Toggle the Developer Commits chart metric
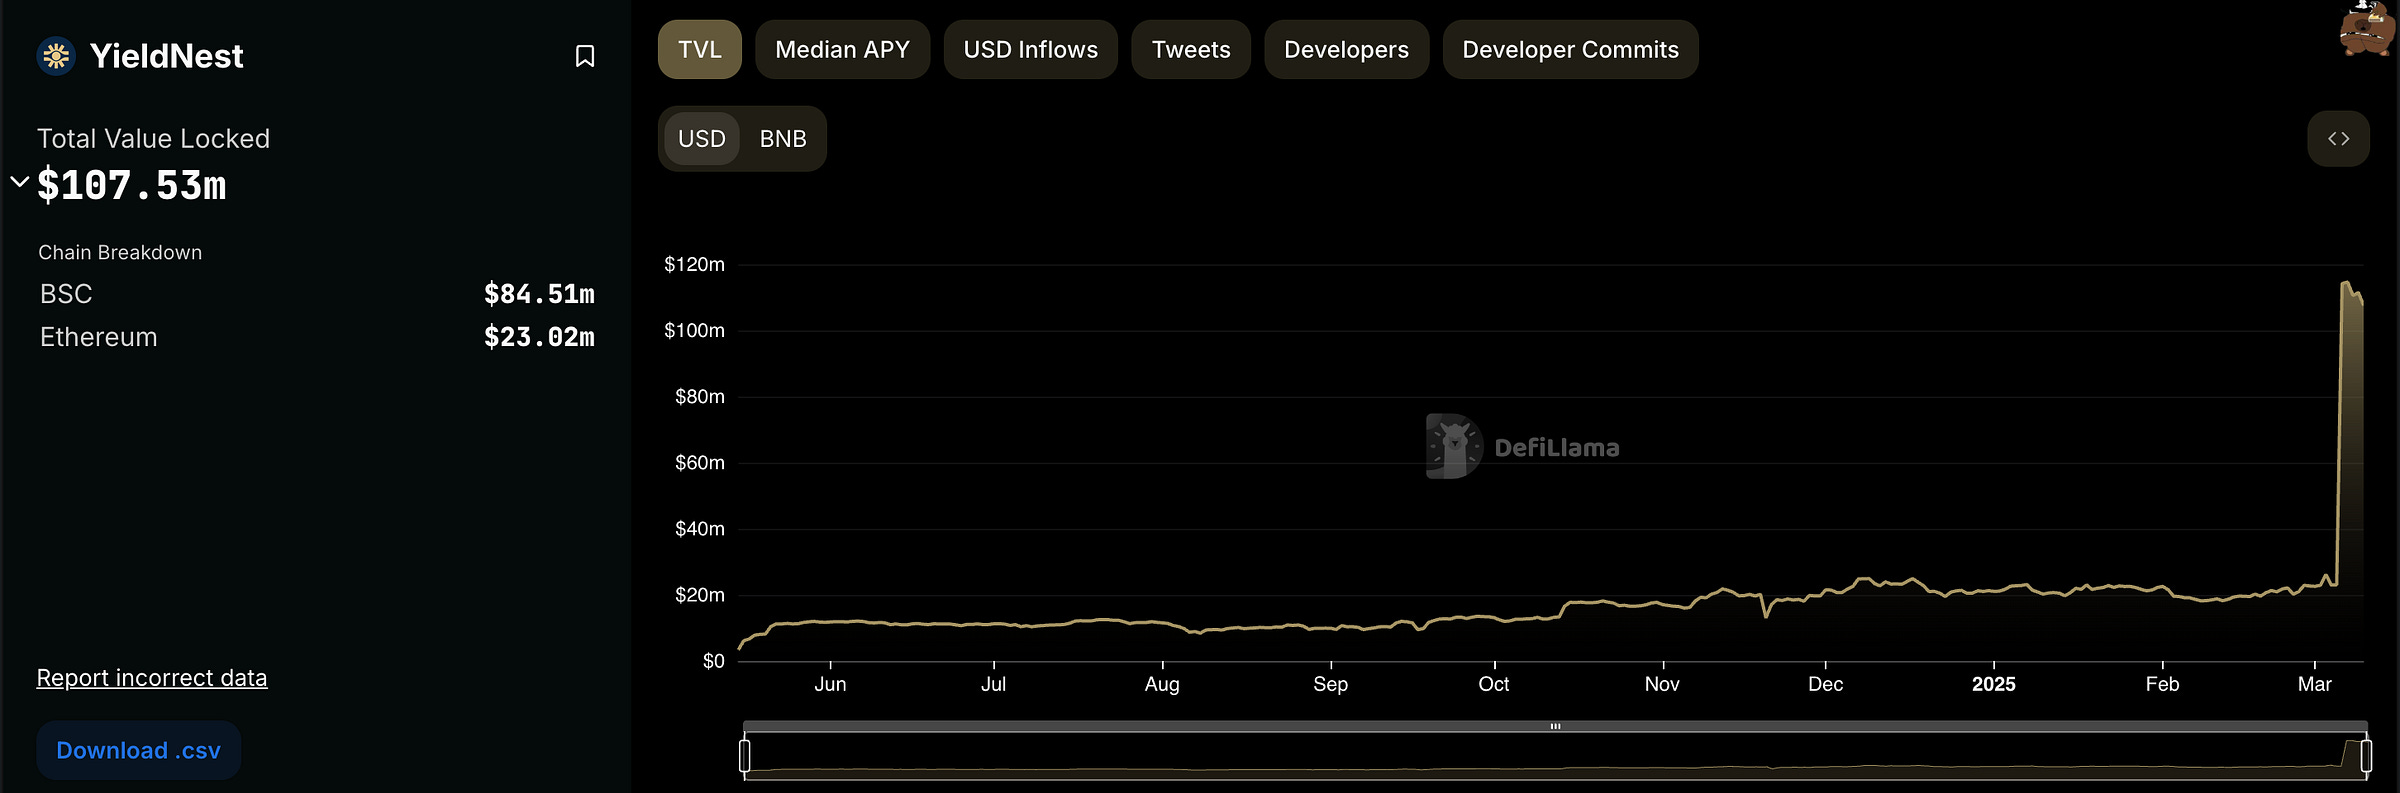This screenshot has height=793, width=2400. click(1570, 49)
